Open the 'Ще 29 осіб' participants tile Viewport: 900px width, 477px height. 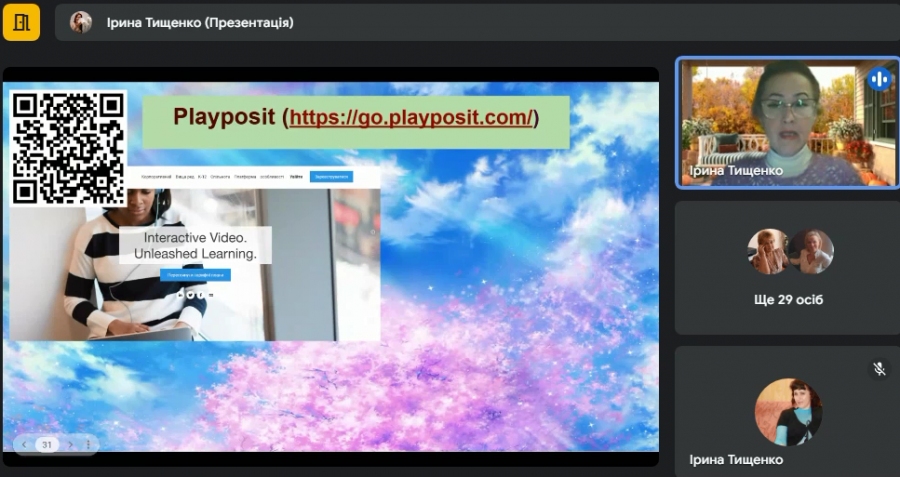coord(788,268)
